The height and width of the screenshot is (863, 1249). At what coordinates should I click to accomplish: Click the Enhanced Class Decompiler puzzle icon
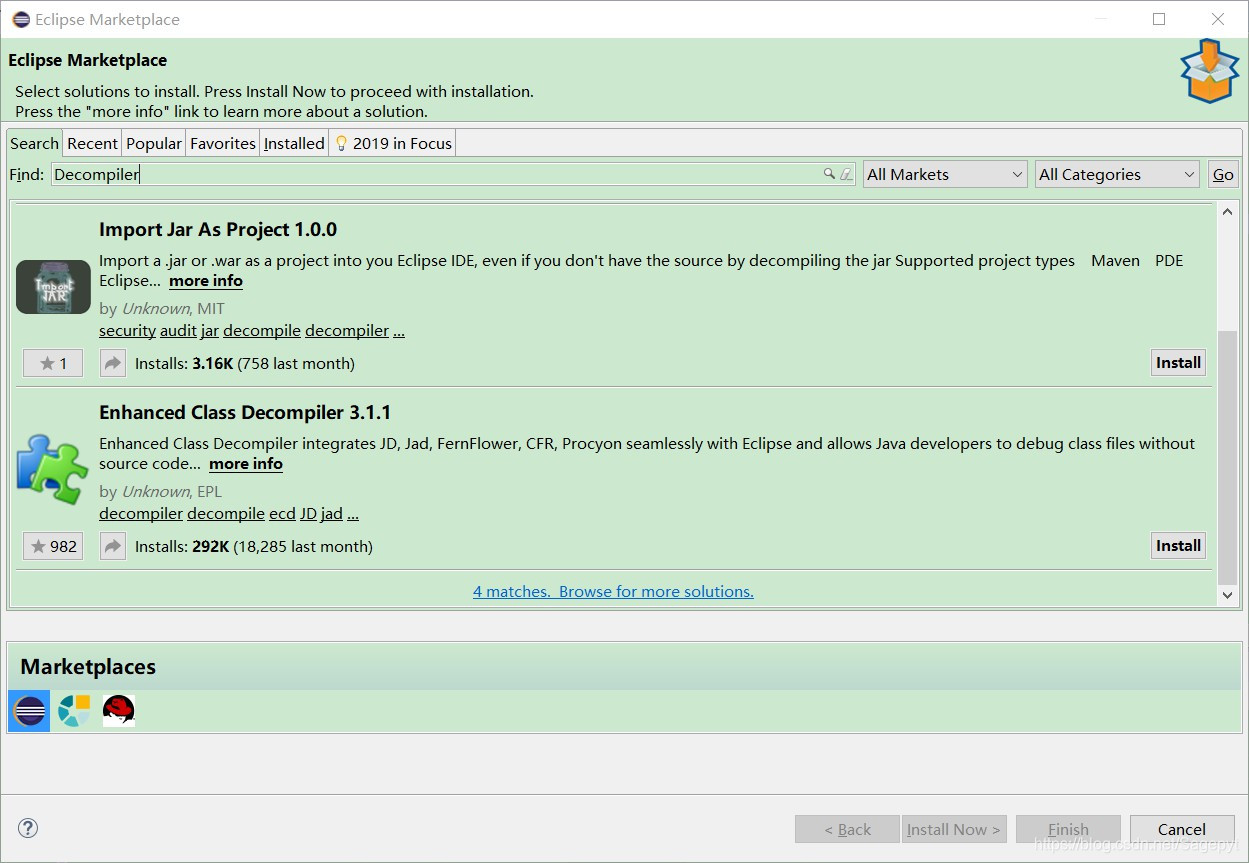[53, 468]
